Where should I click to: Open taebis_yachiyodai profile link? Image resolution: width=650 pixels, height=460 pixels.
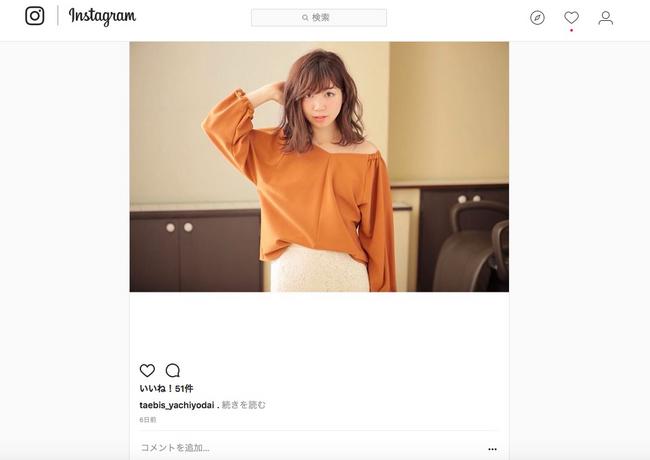(x=177, y=405)
